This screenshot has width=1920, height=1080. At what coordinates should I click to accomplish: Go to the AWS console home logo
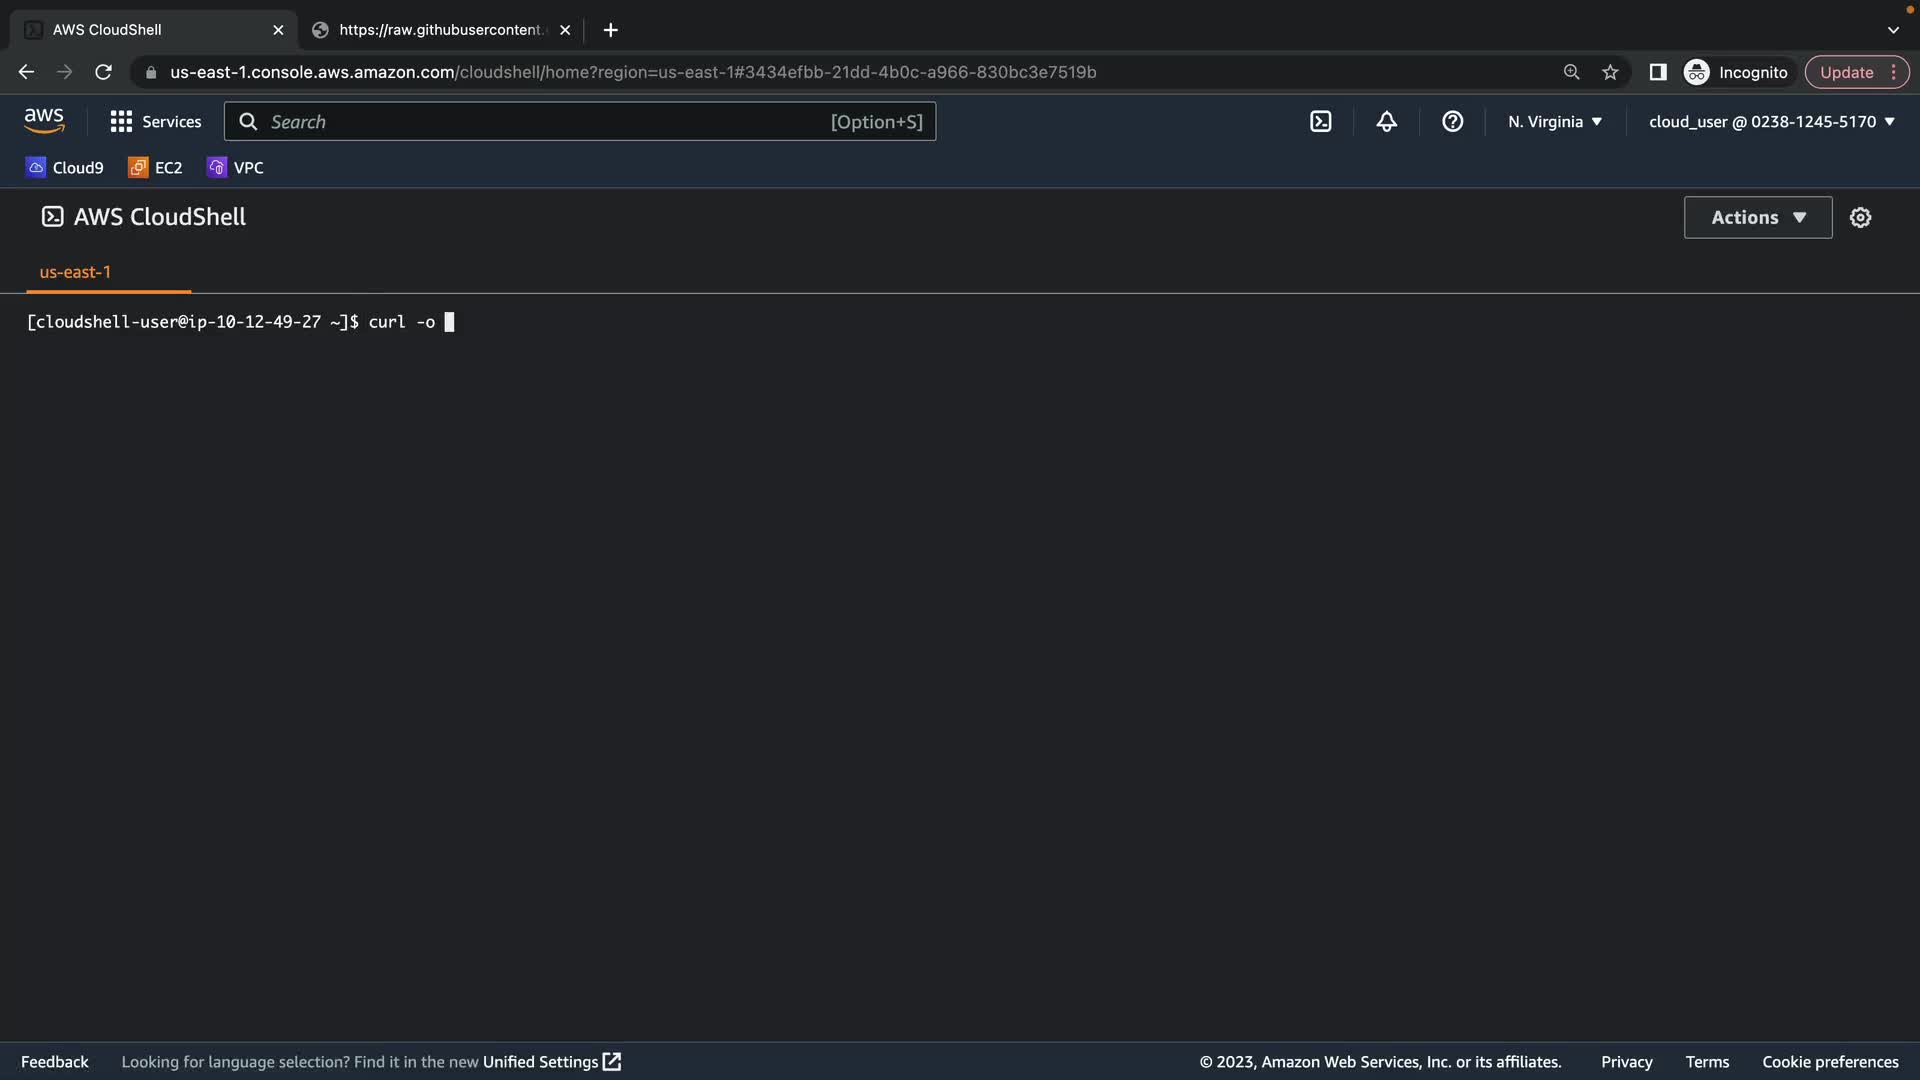click(44, 121)
